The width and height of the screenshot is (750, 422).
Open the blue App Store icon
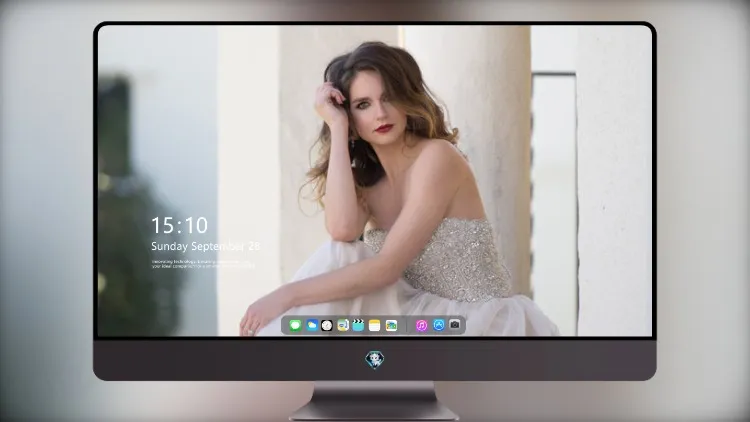coord(439,325)
